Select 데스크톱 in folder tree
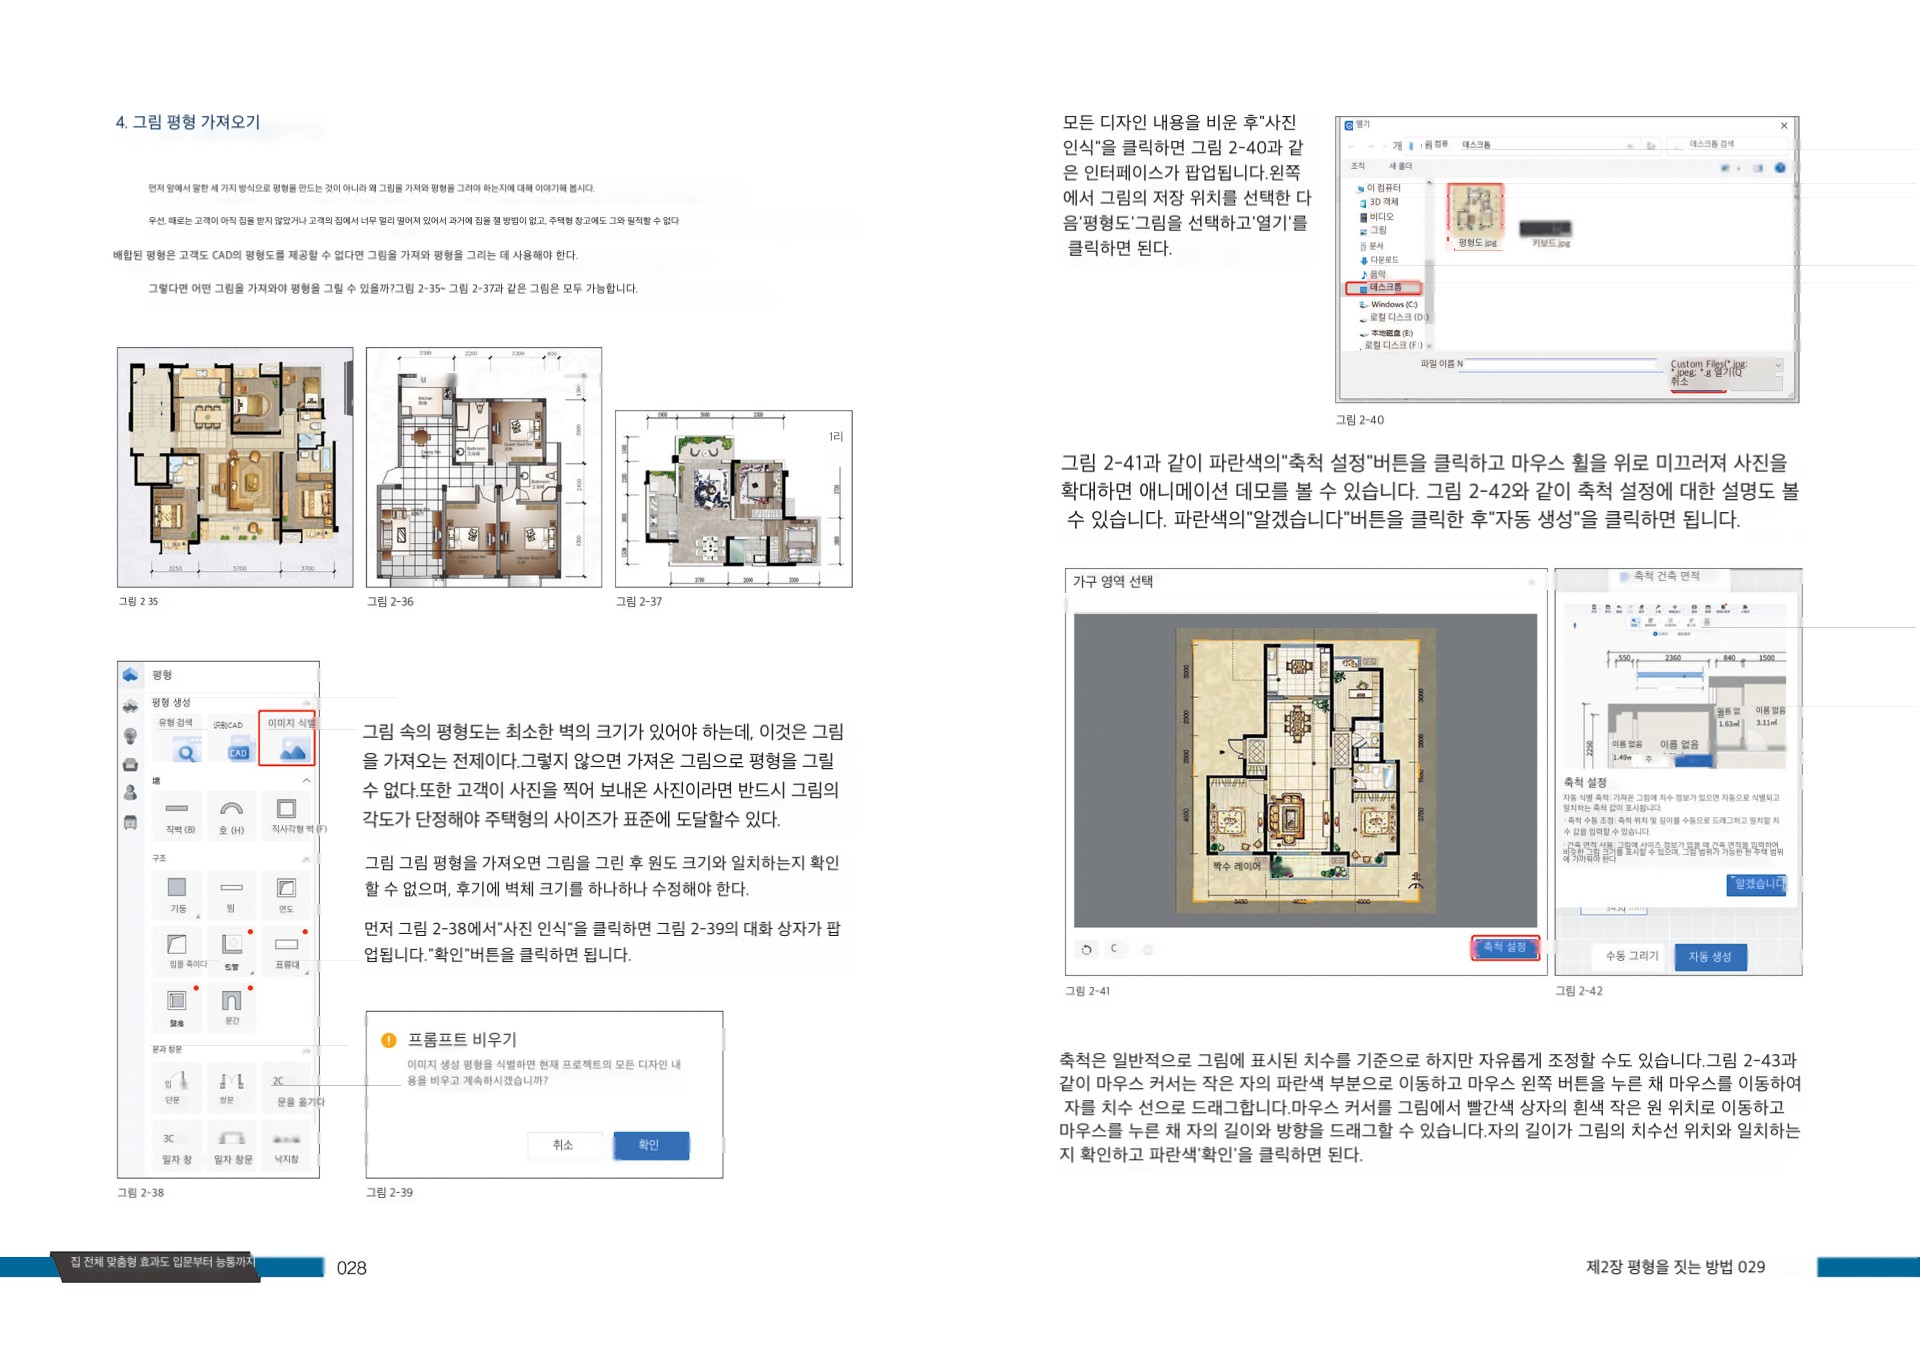The image size is (1920, 1345). click(x=1384, y=288)
